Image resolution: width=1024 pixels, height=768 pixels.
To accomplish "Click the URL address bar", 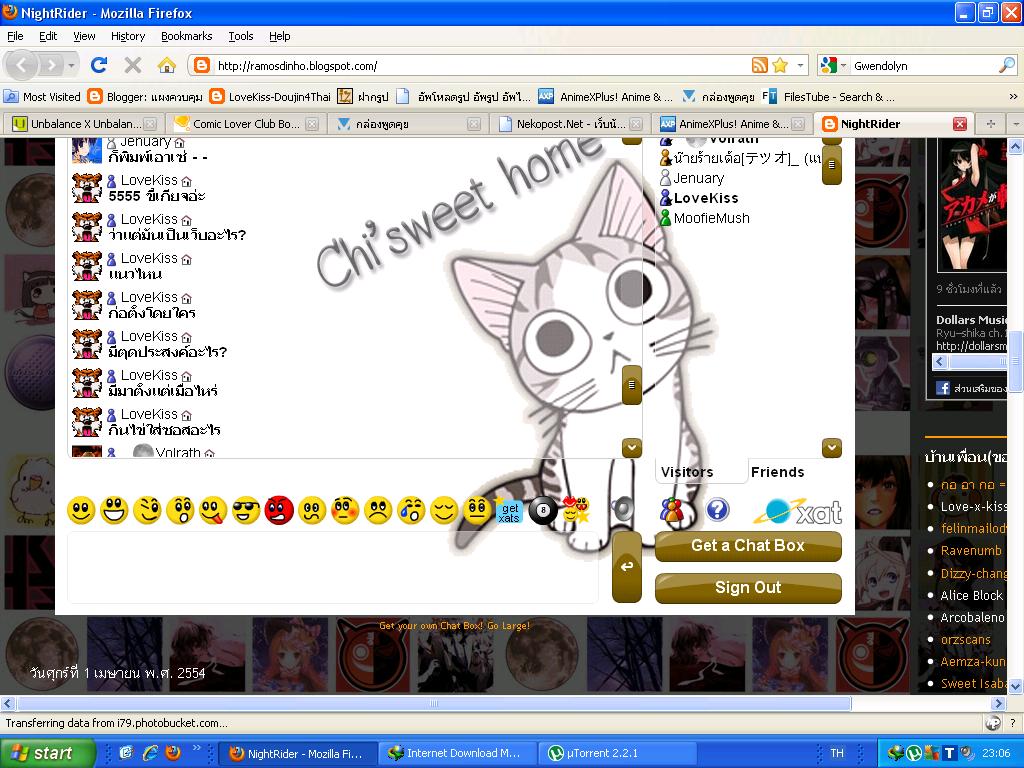I will coord(480,65).
